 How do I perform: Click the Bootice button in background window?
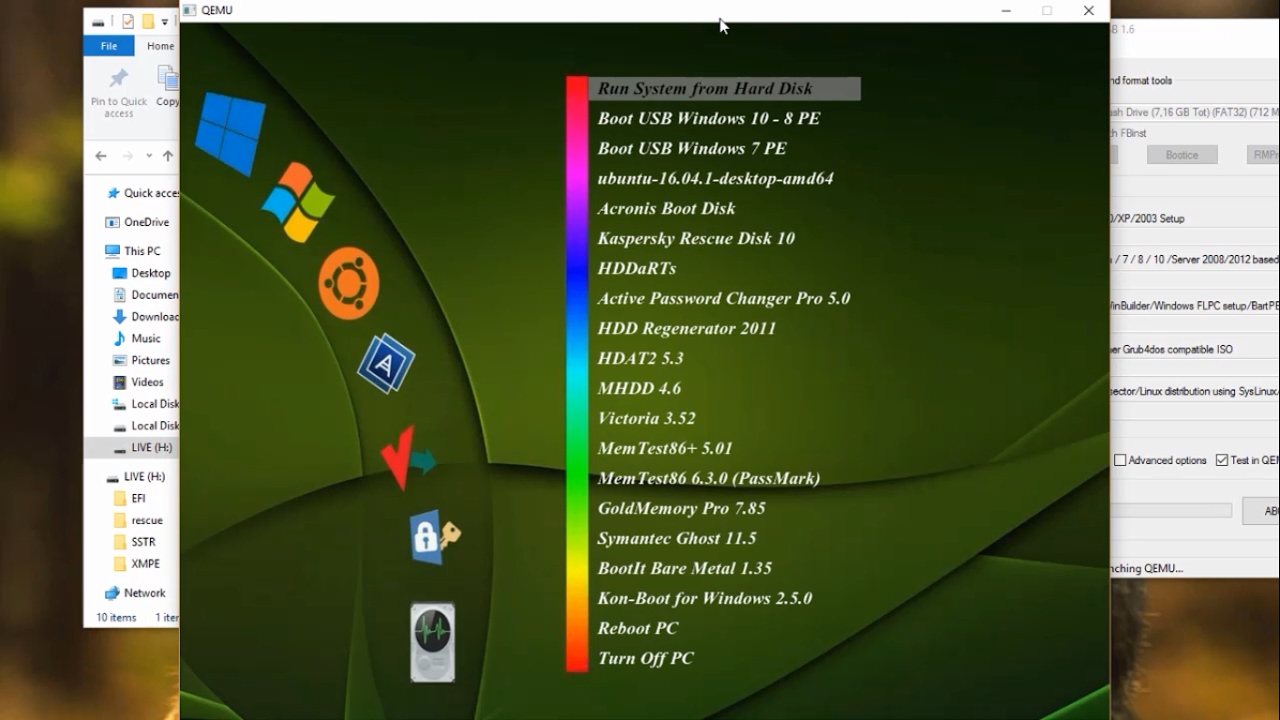(x=1182, y=155)
